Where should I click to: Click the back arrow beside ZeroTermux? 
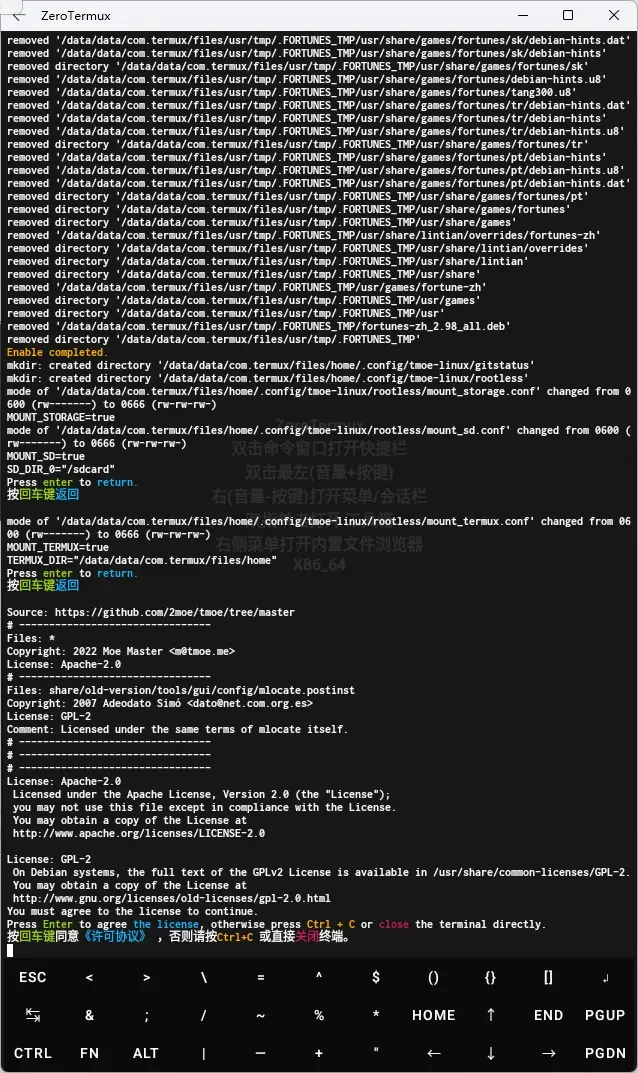coord(18,15)
